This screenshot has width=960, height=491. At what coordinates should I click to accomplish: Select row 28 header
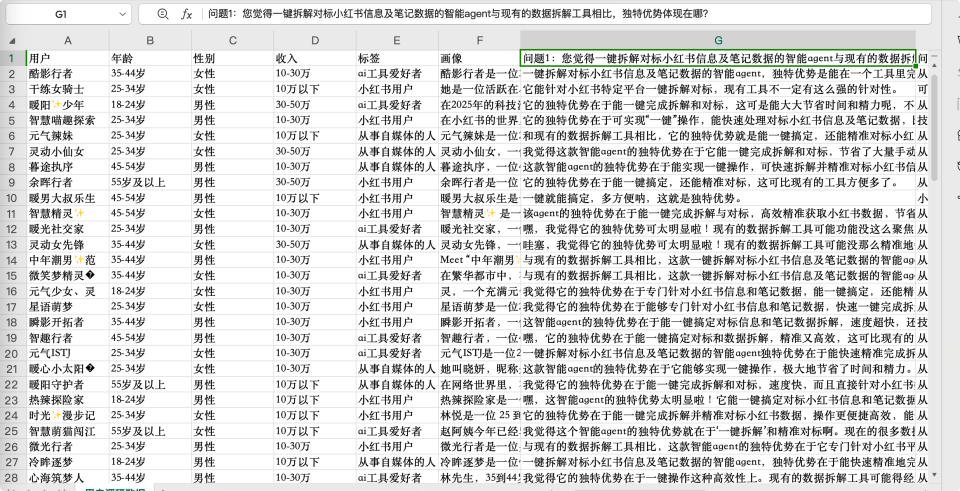13,478
